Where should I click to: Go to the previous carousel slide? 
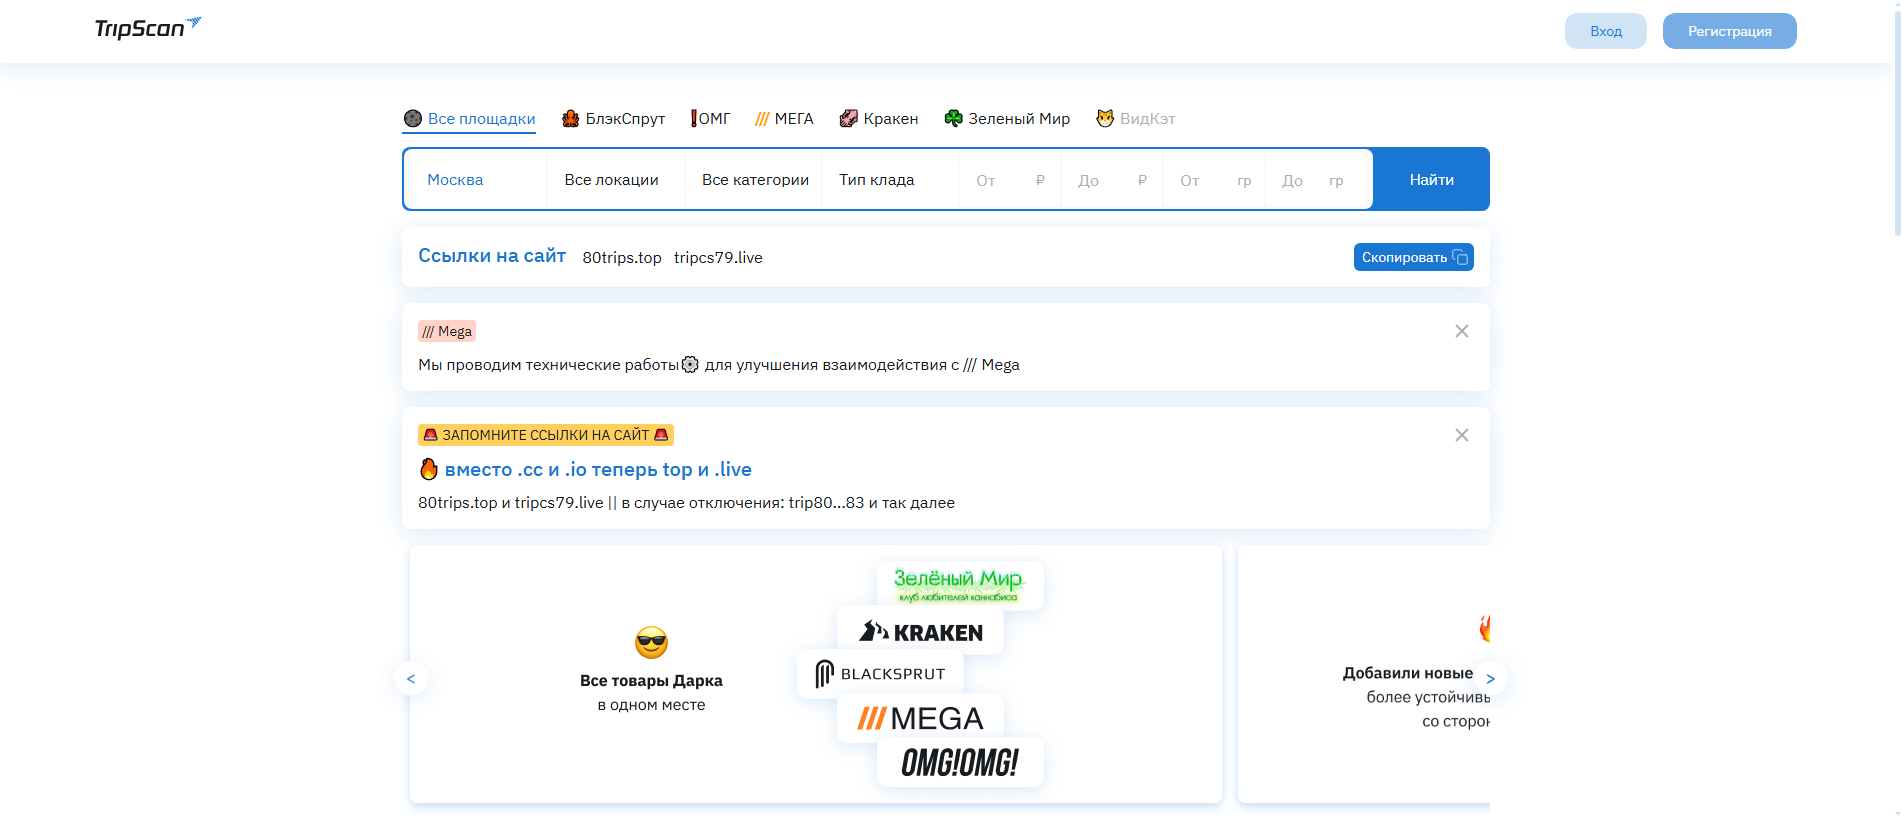411,678
